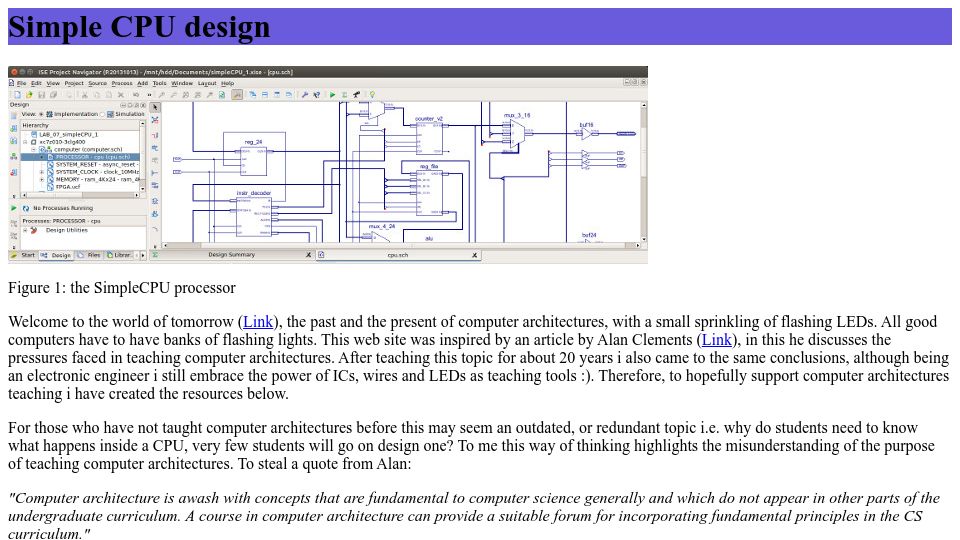Select the Implementation view radio button
Screen dimensions: 960x540
point(41,114)
